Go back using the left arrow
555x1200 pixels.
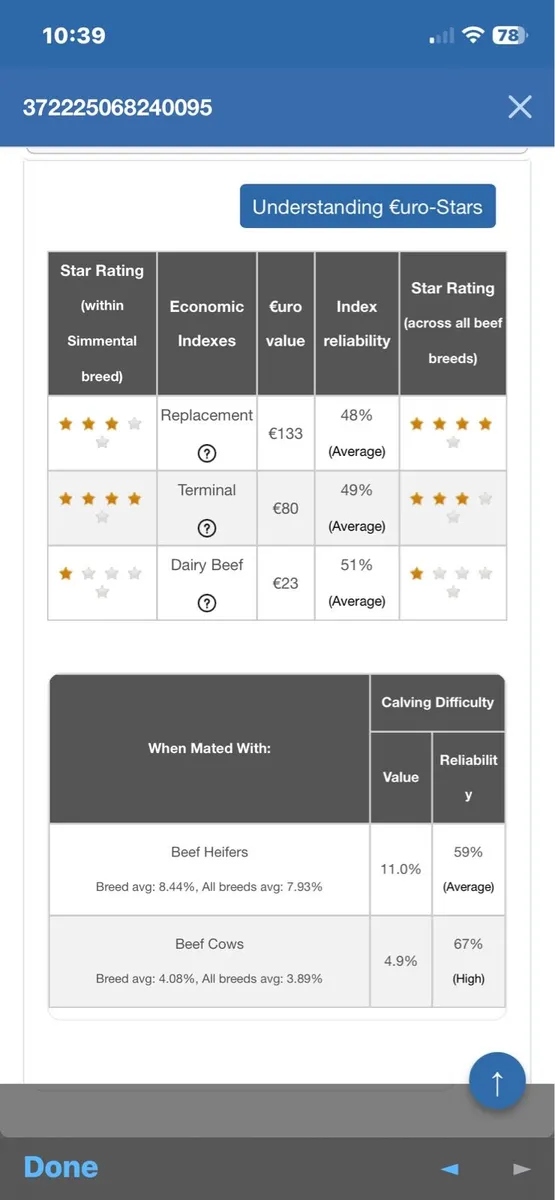click(x=450, y=1168)
